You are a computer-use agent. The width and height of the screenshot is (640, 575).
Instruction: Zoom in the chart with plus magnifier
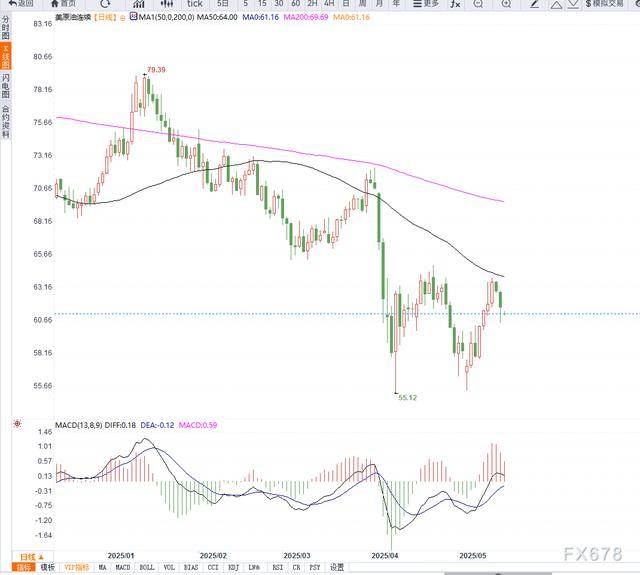coord(506,4)
